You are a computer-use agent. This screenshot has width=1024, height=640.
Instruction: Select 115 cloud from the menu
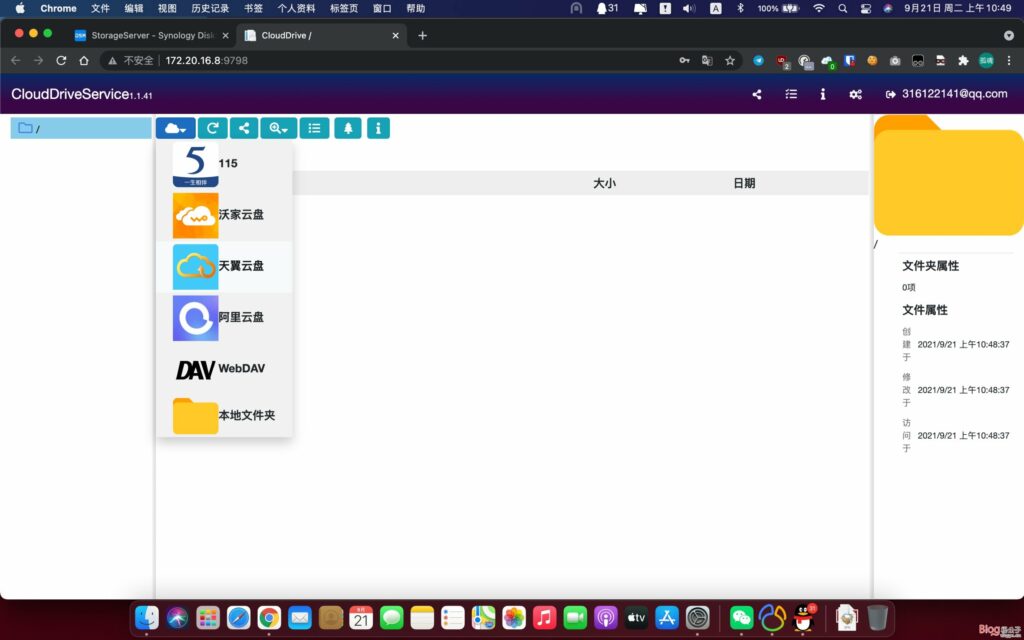(x=224, y=164)
